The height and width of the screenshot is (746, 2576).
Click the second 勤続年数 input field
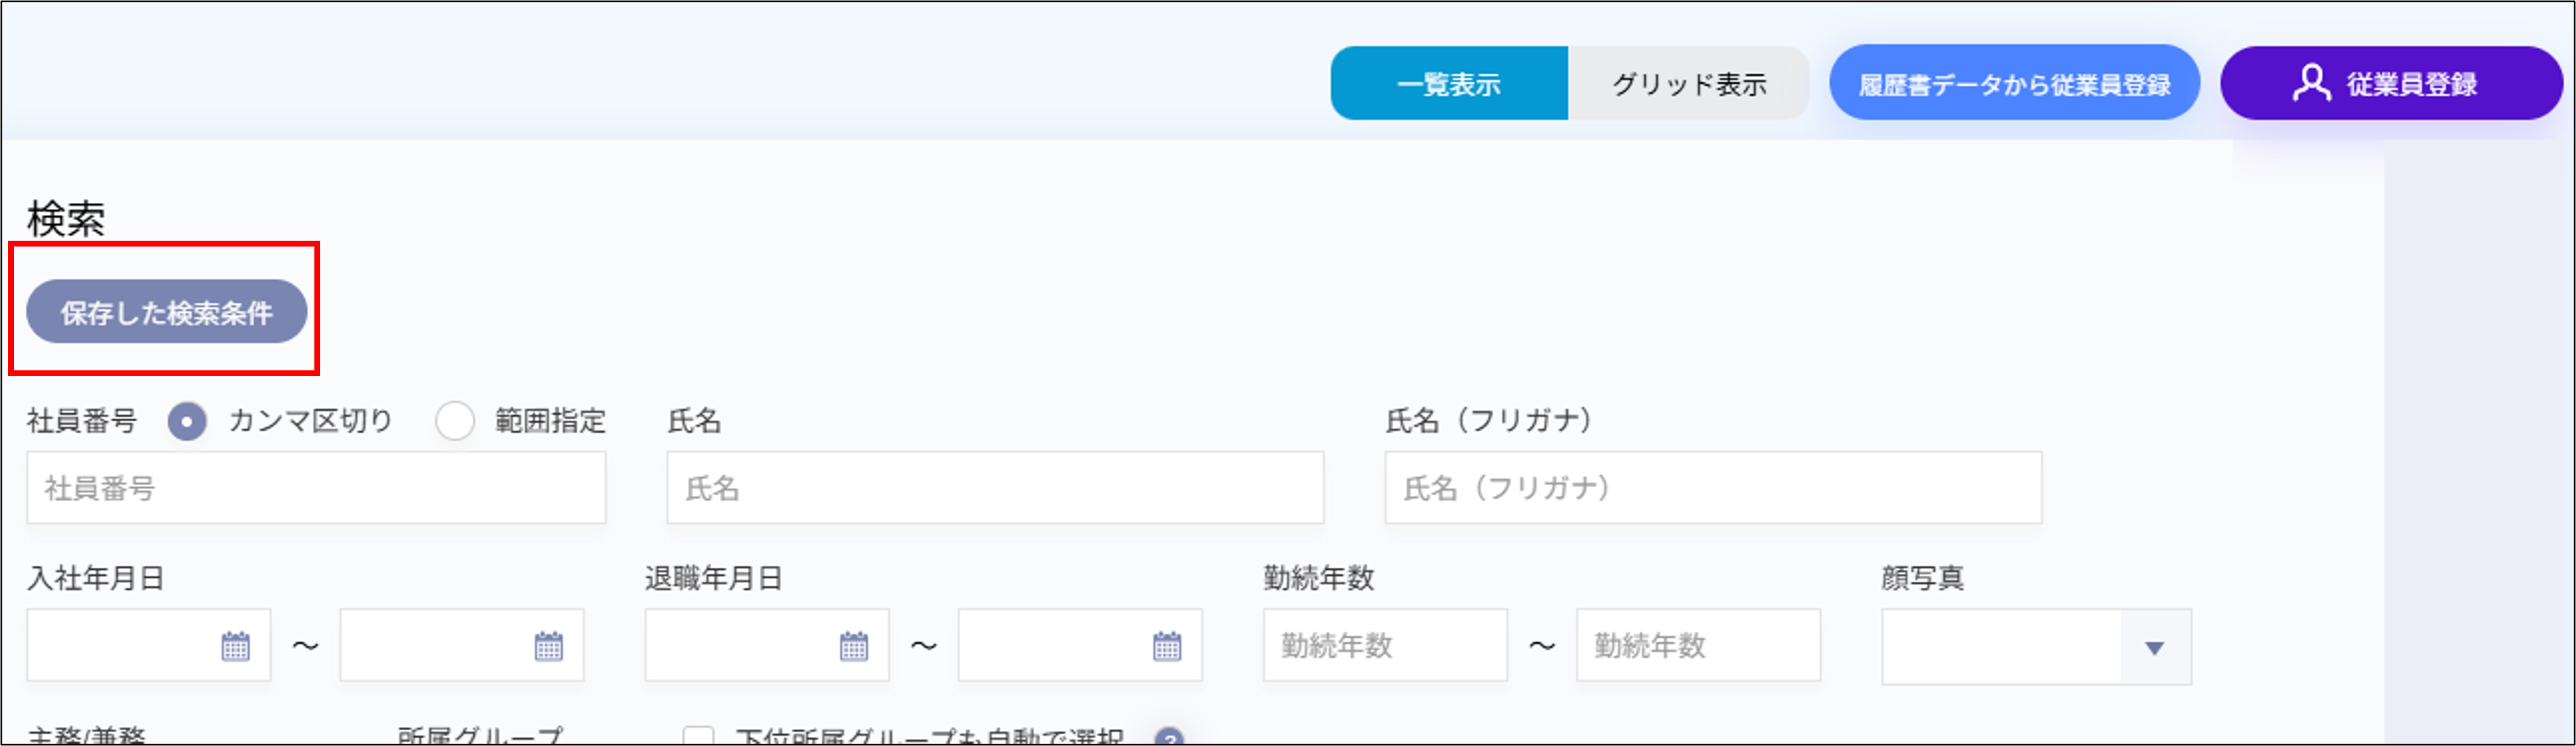1698,645
